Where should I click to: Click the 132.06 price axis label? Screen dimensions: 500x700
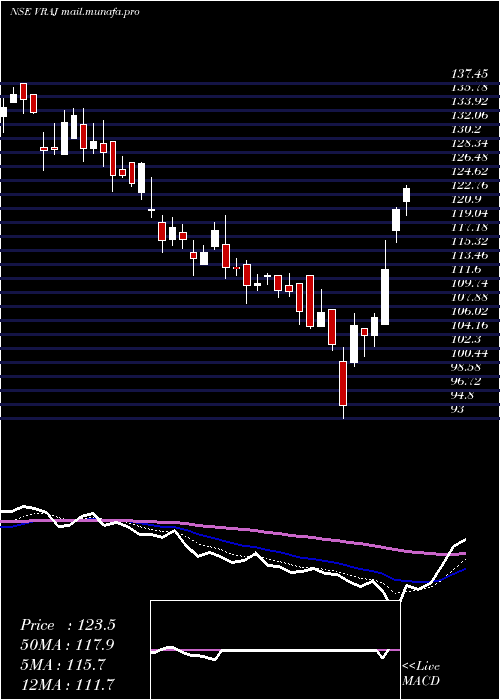point(469,116)
